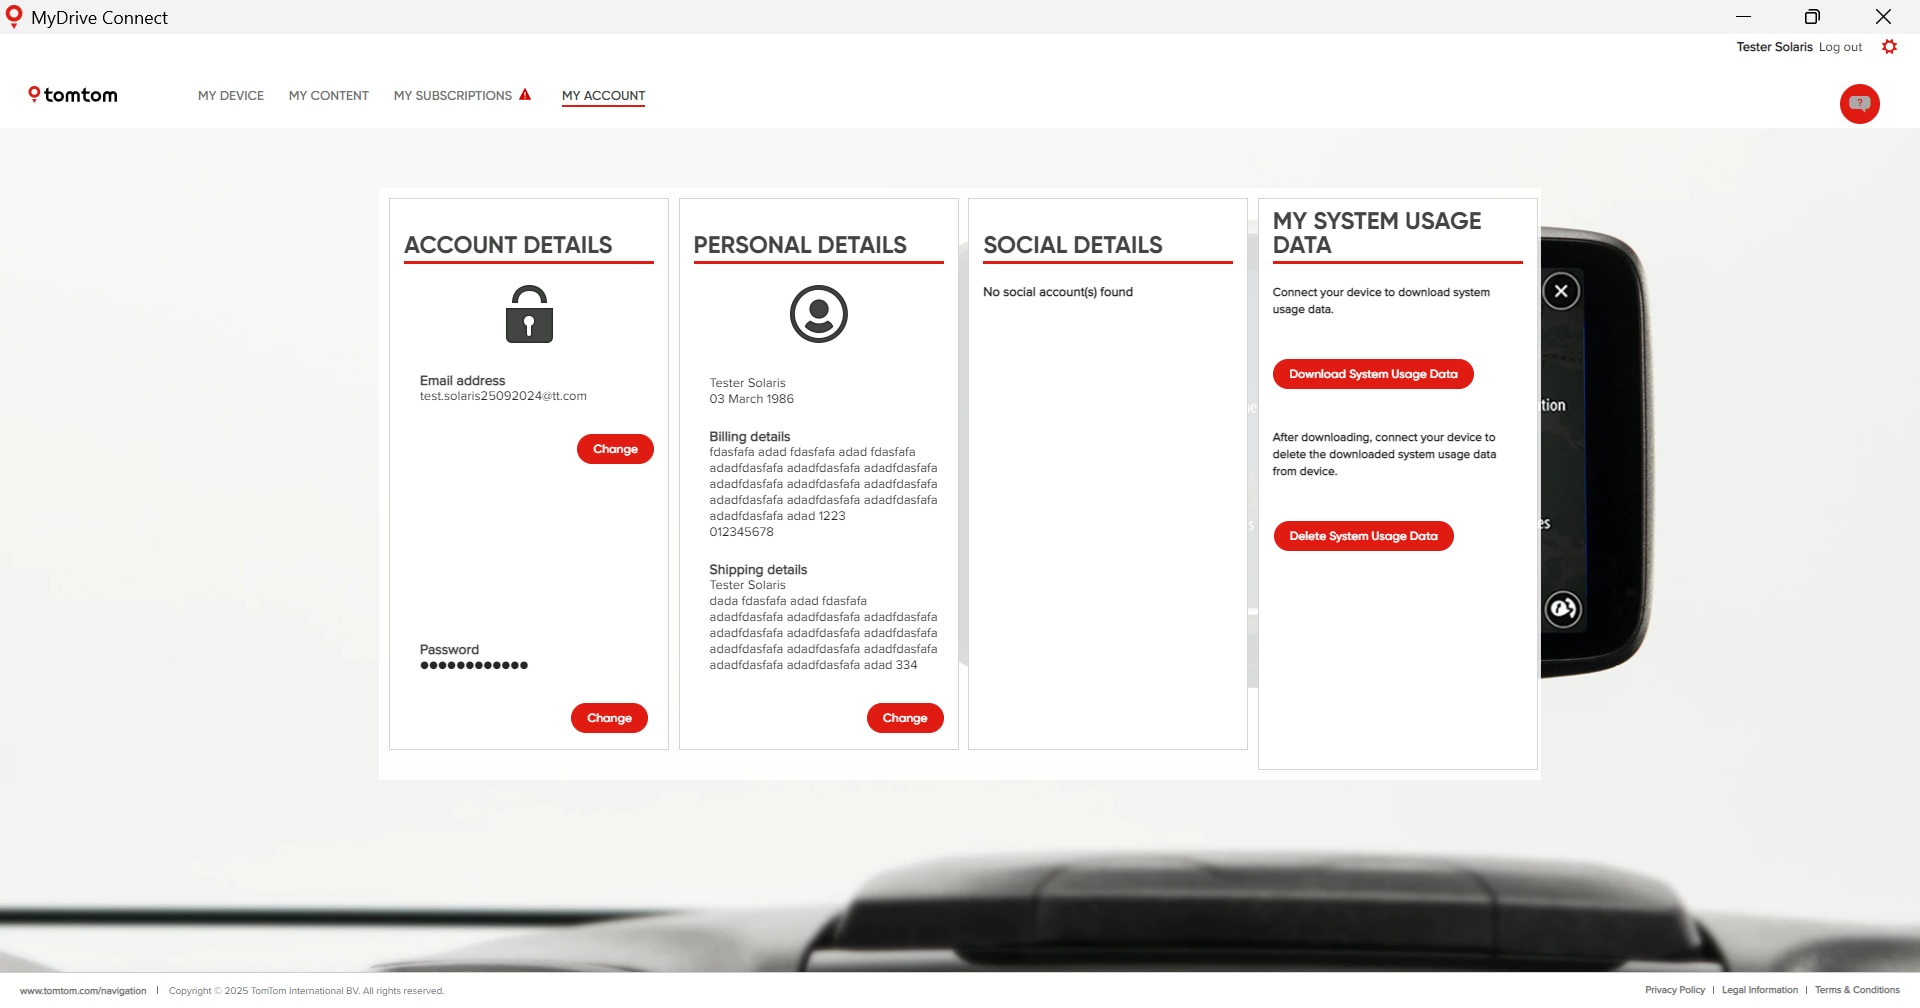
Task: Click MyDrive Connect title bar app icon
Action: [x=14, y=17]
